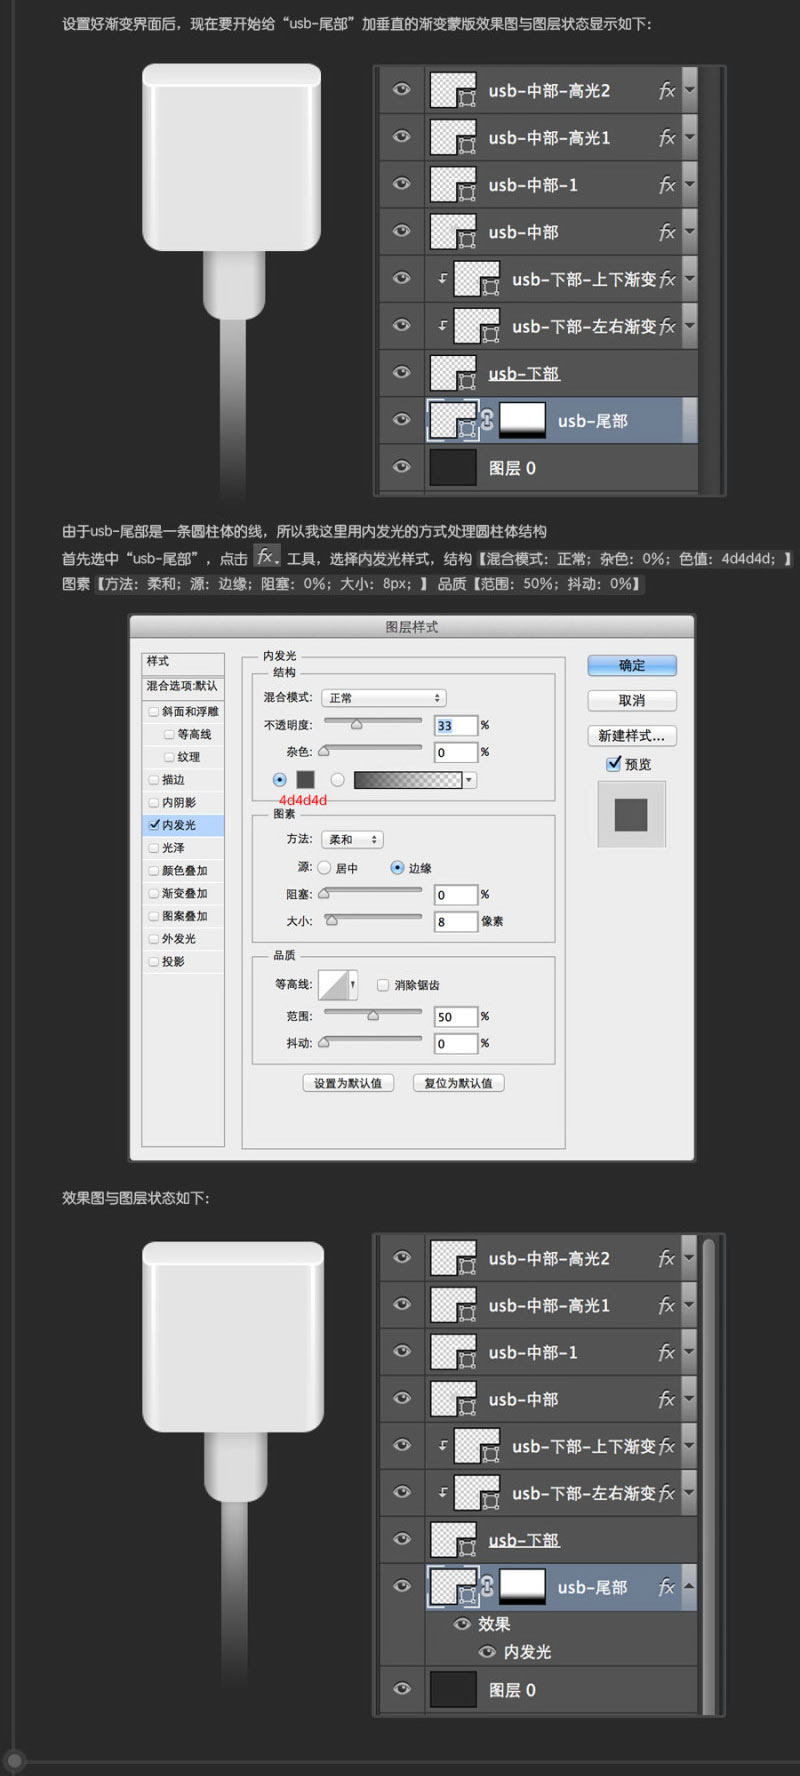
Task: Collapse usb-尾部 effects arrow in lower panel
Action: 688,1586
